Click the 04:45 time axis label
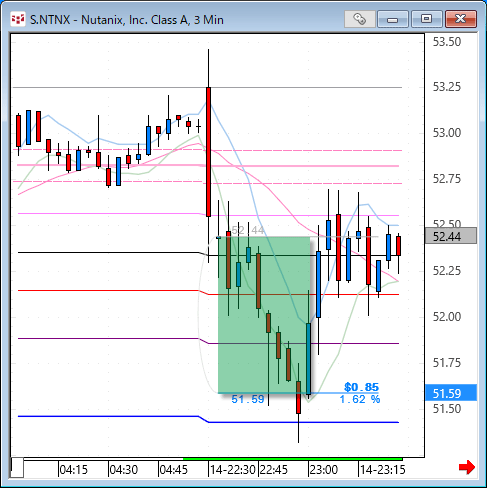This screenshot has height=488, width=487. pyautogui.click(x=174, y=470)
